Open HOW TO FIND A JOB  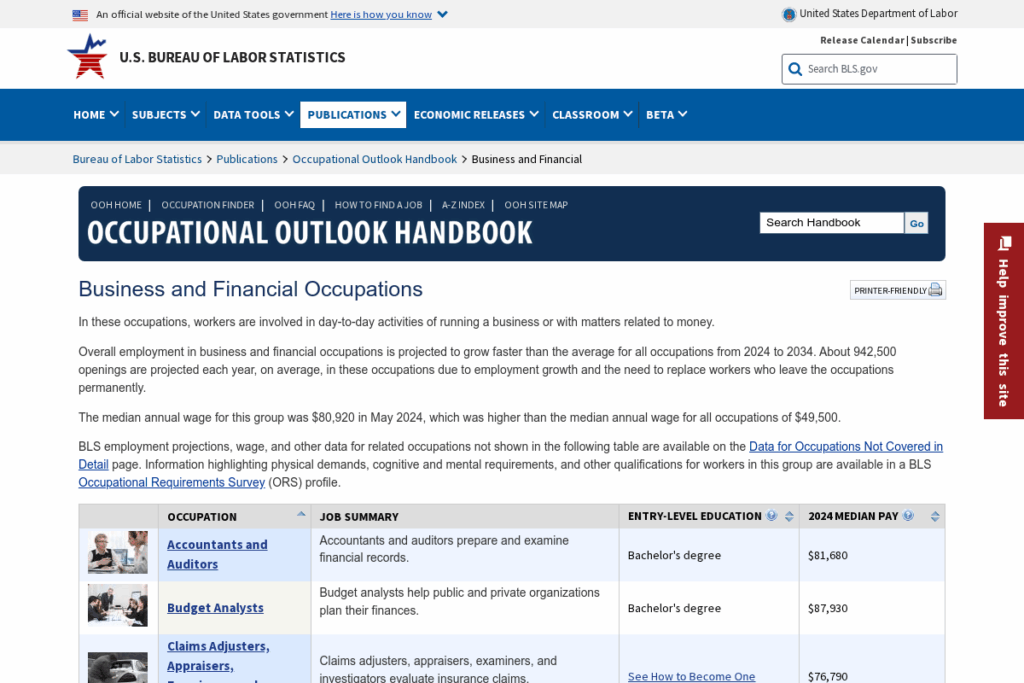coord(378,205)
